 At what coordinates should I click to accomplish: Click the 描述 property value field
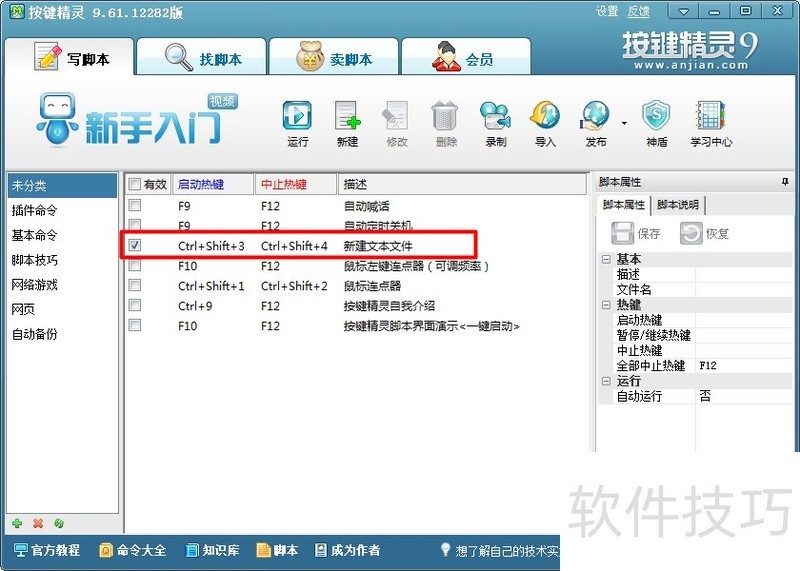click(x=744, y=275)
